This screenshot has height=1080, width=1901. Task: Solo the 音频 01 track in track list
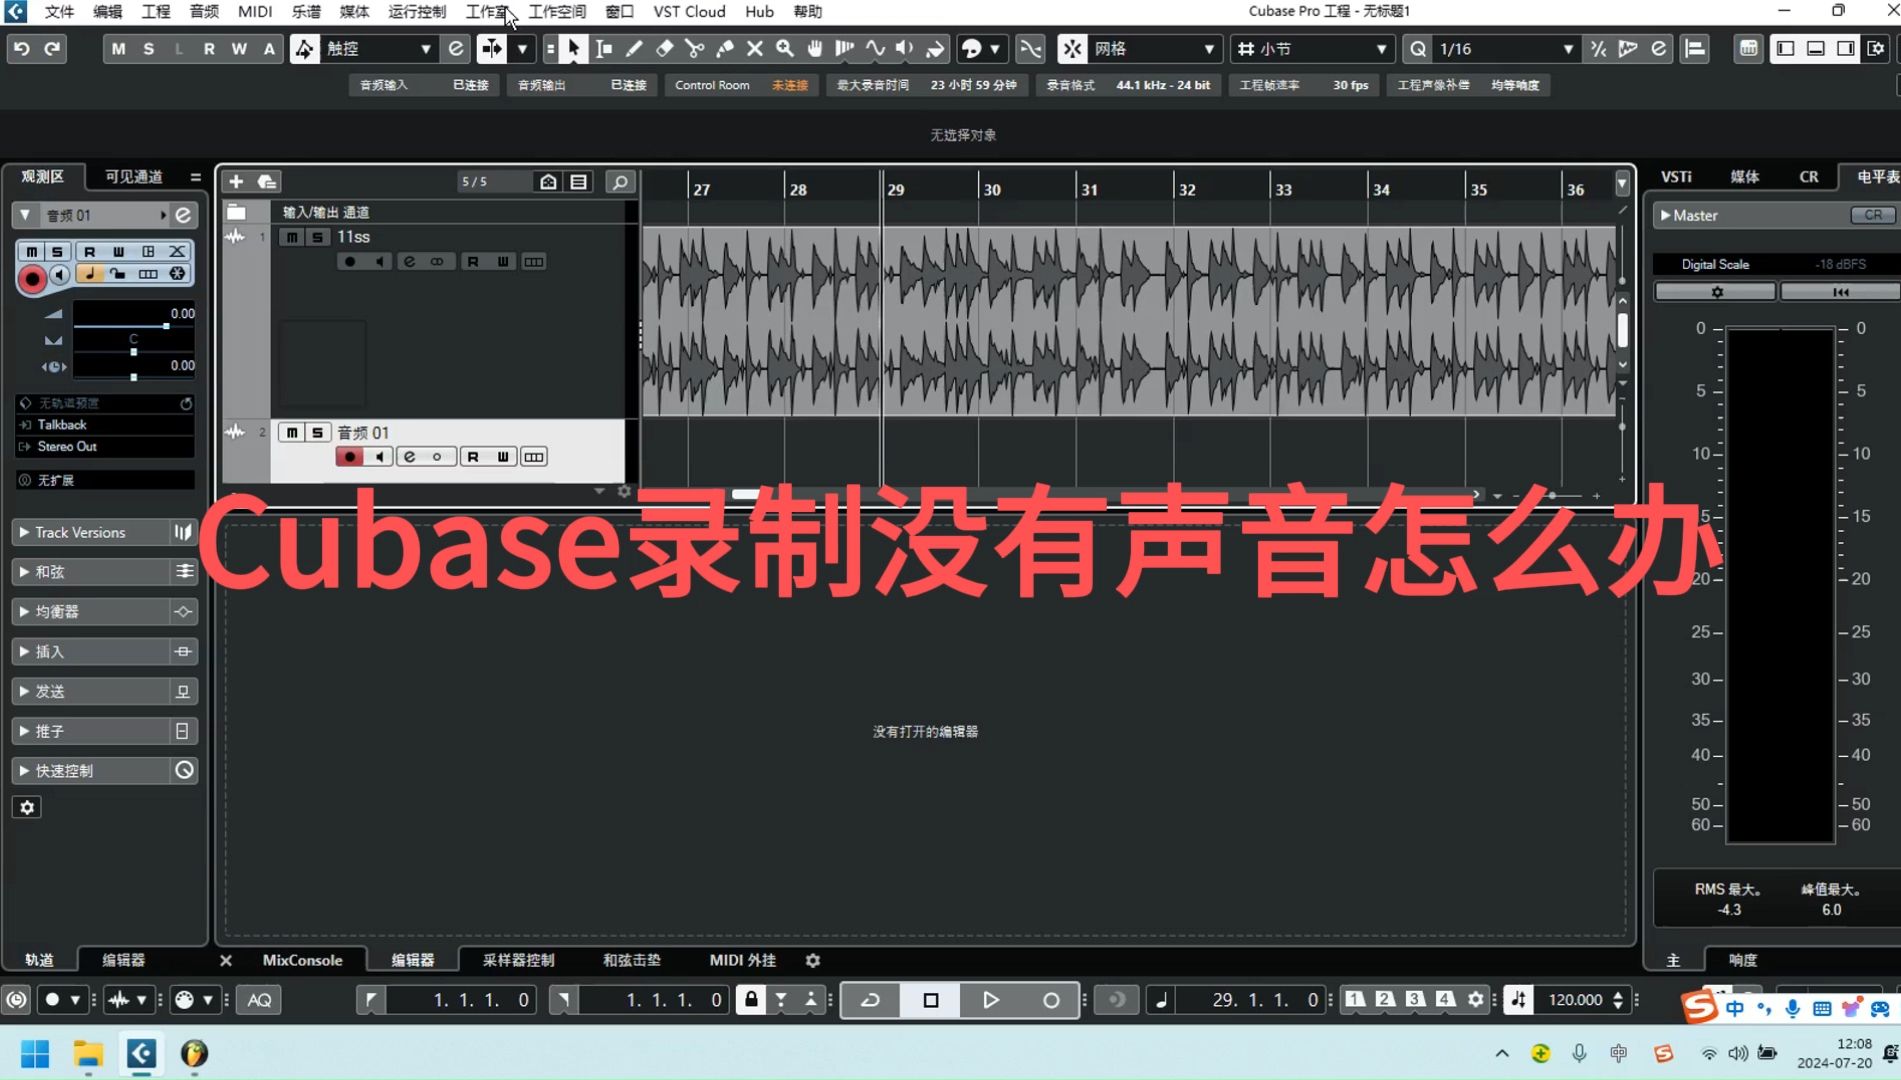click(317, 432)
